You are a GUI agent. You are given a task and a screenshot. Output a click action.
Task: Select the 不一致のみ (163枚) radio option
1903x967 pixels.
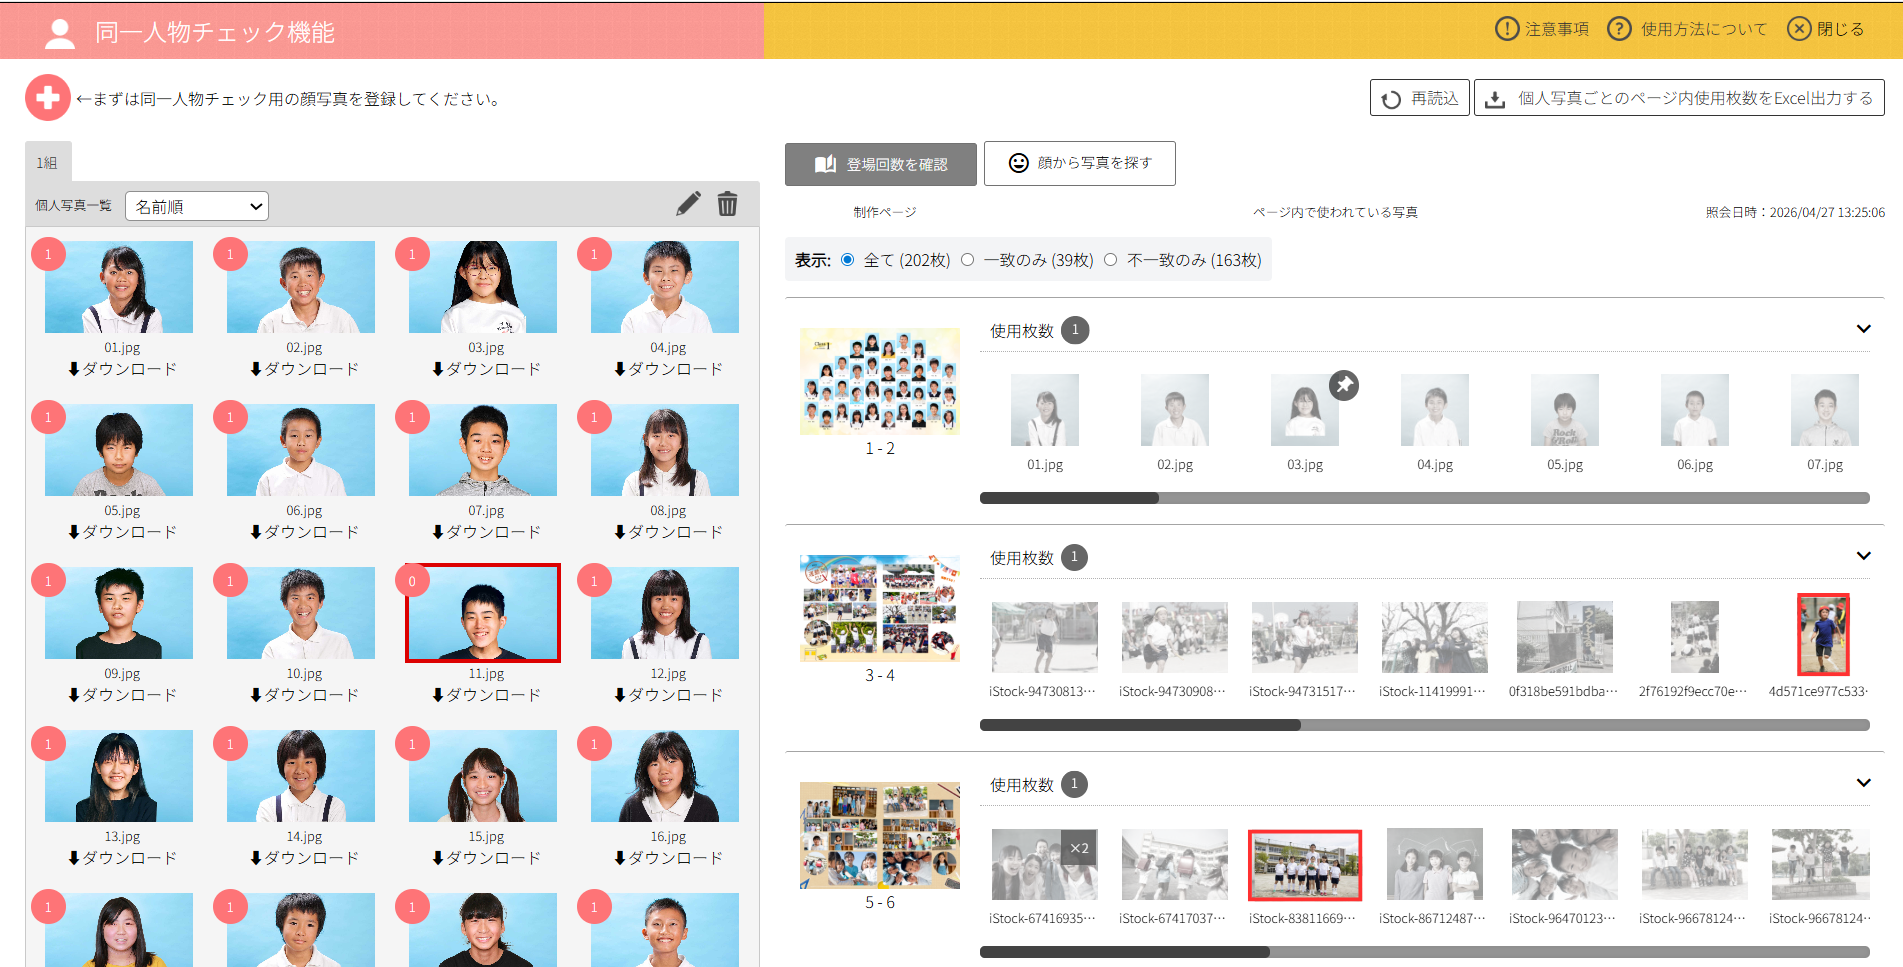point(1110,260)
